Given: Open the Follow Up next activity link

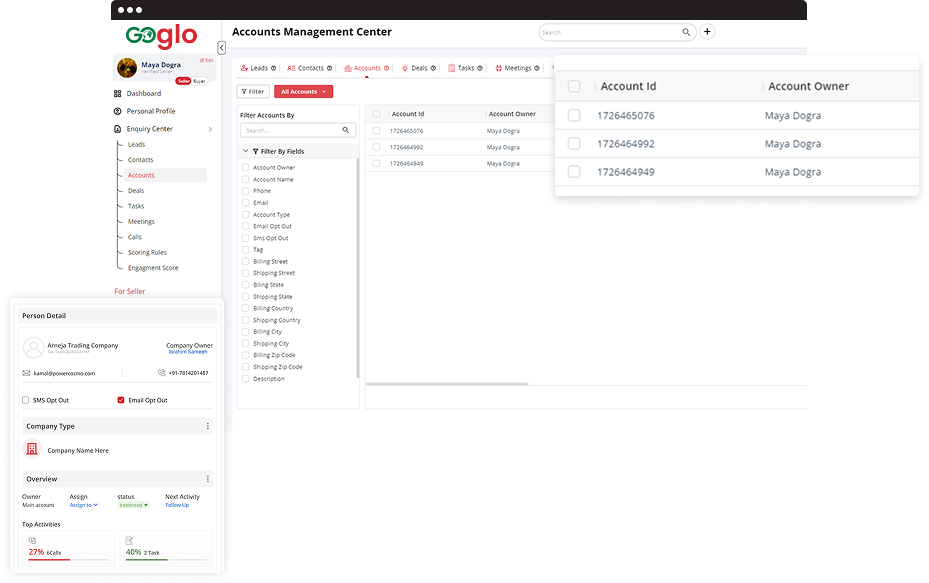Looking at the screenshot, I should 177,505.
